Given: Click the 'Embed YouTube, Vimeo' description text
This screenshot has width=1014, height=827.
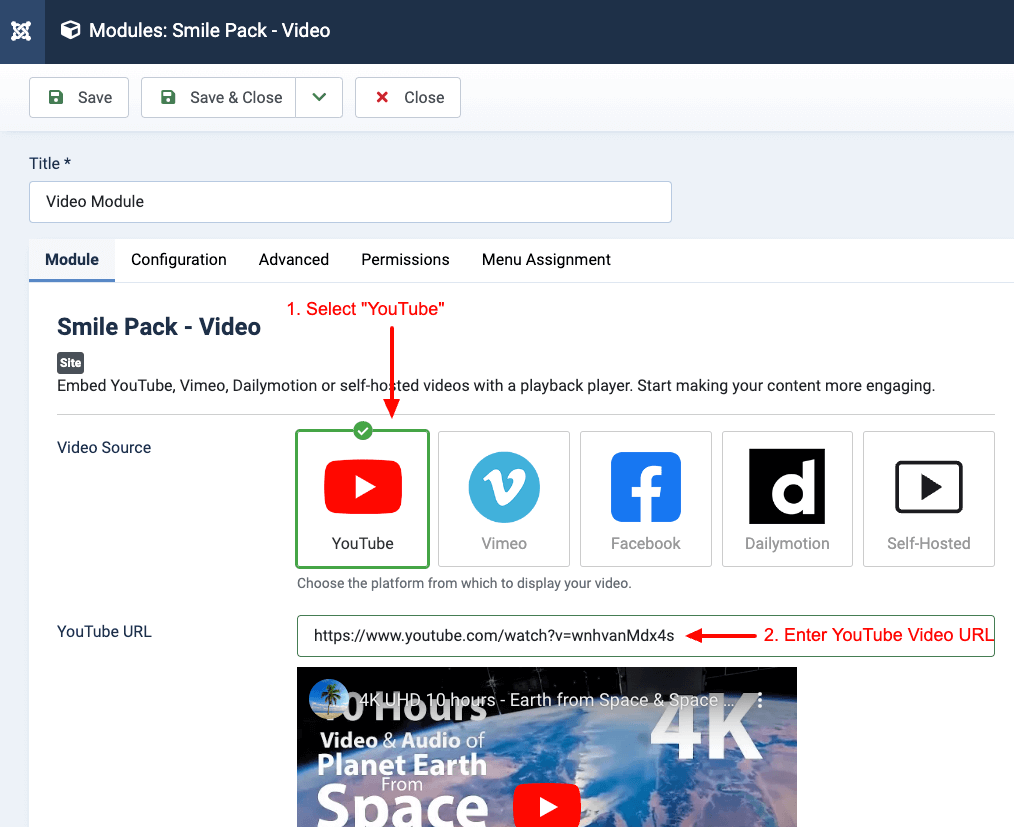Looking at the screenshot, I should tap(496, 386).
